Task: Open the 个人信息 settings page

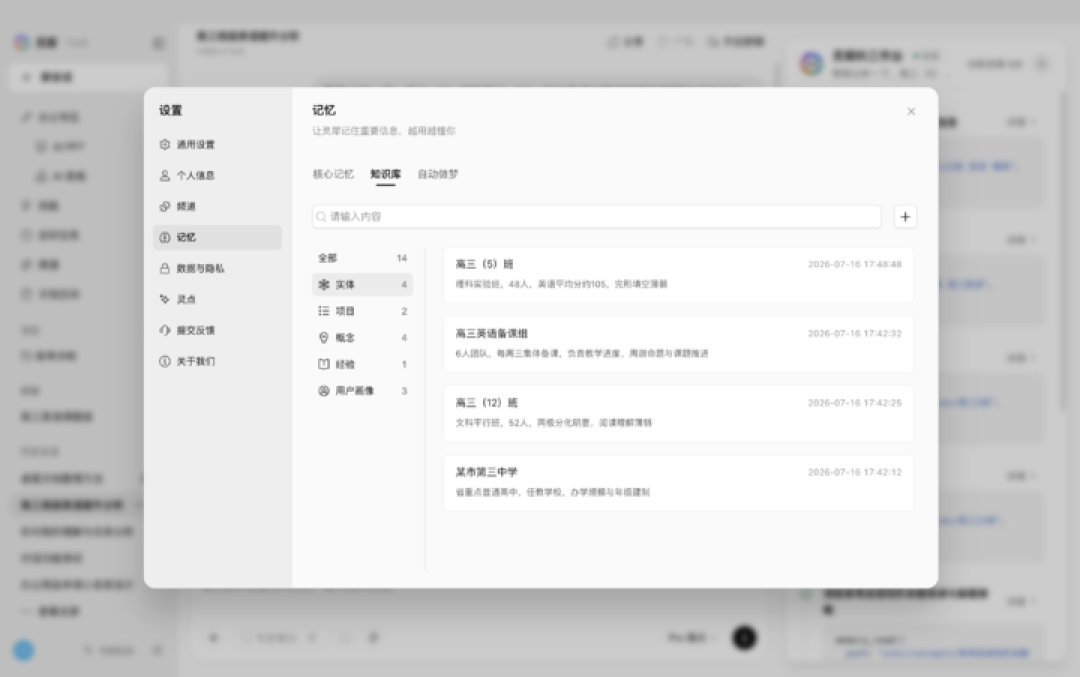Action: click(217, 176)
